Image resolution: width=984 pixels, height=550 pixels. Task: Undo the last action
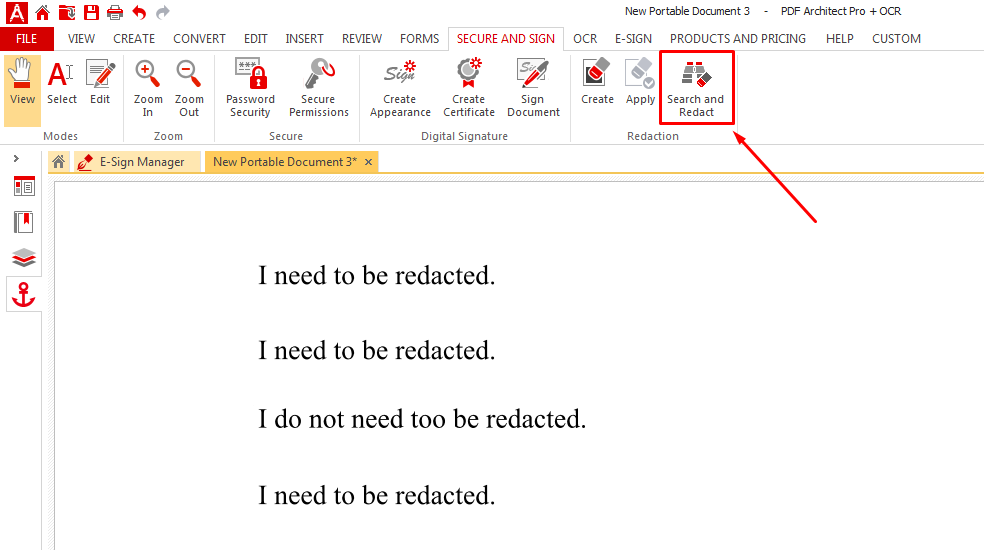click(139, 13)
